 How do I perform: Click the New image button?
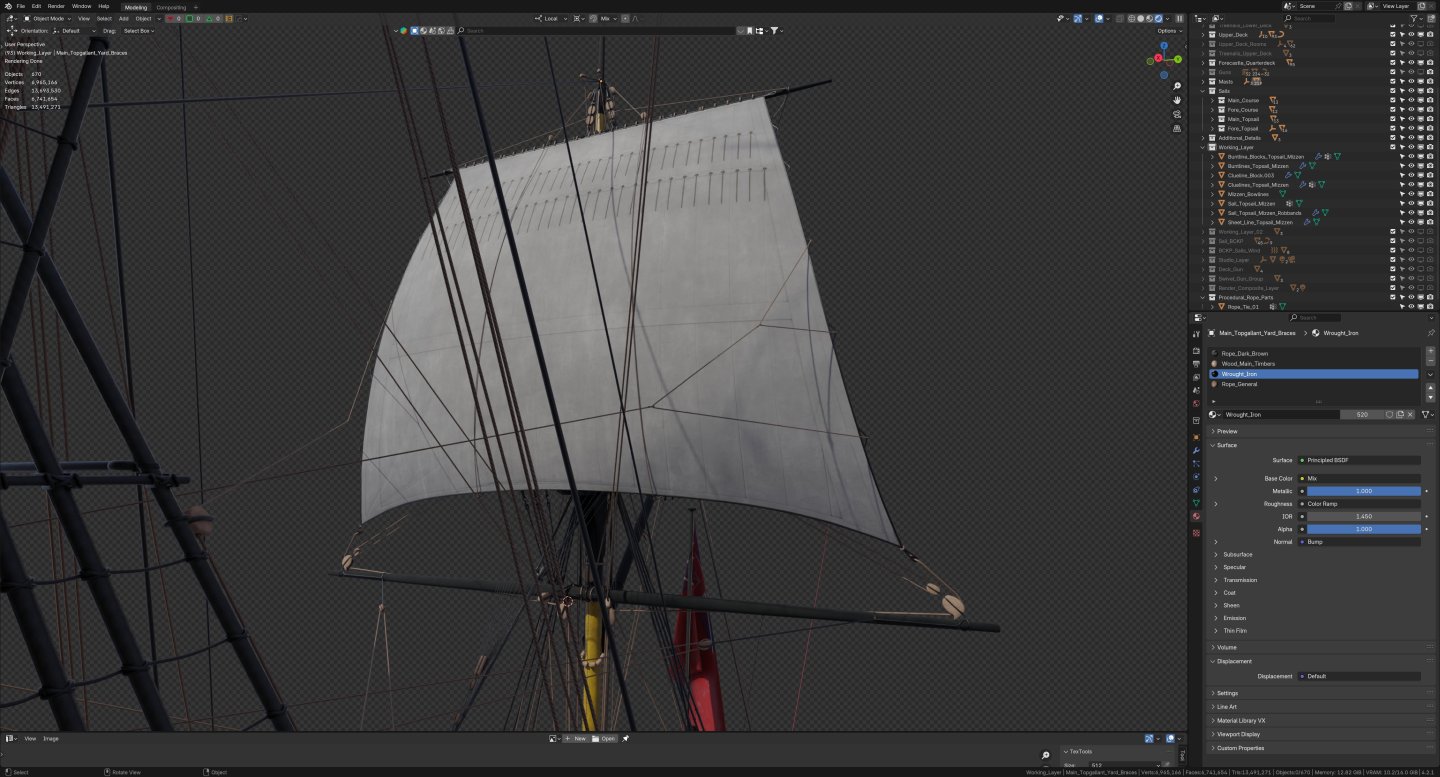(575, 738)
